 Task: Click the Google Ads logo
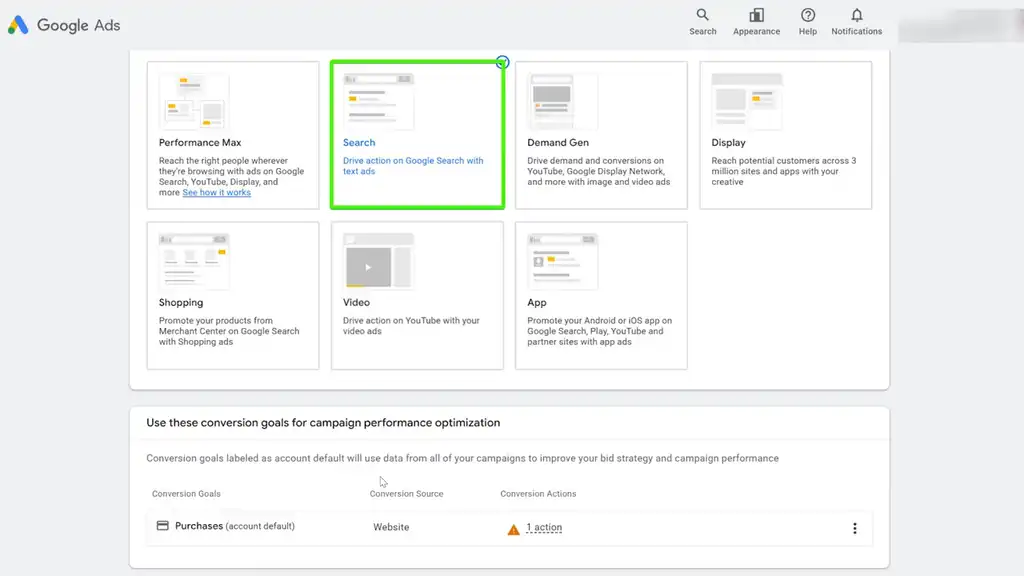point(64,25)
